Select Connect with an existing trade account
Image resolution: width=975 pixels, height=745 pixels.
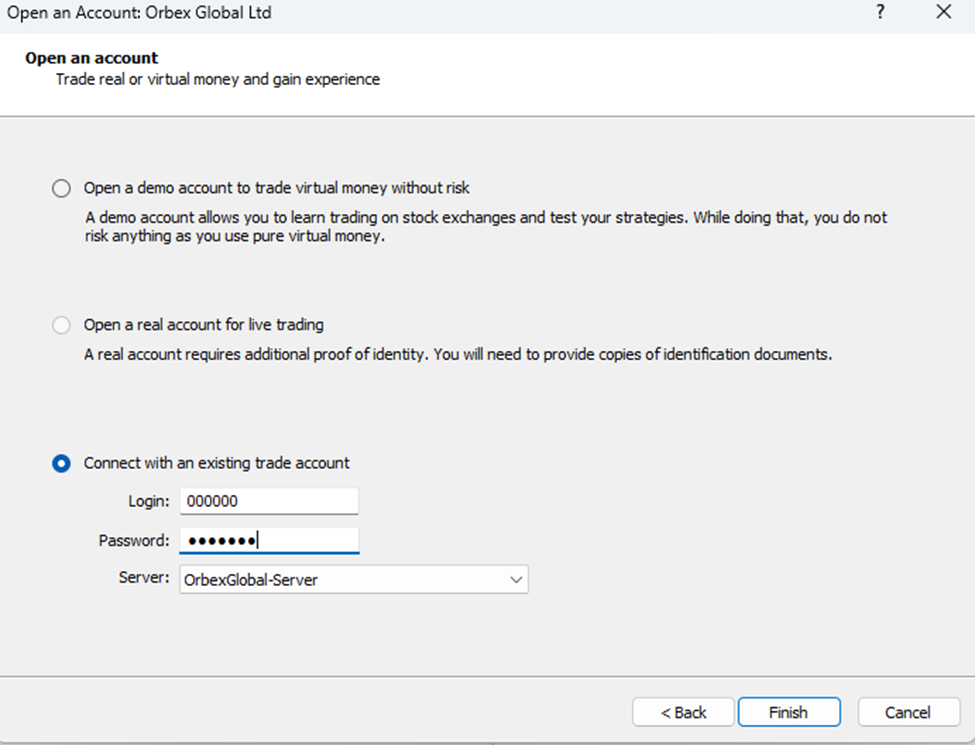pos(61,463)
